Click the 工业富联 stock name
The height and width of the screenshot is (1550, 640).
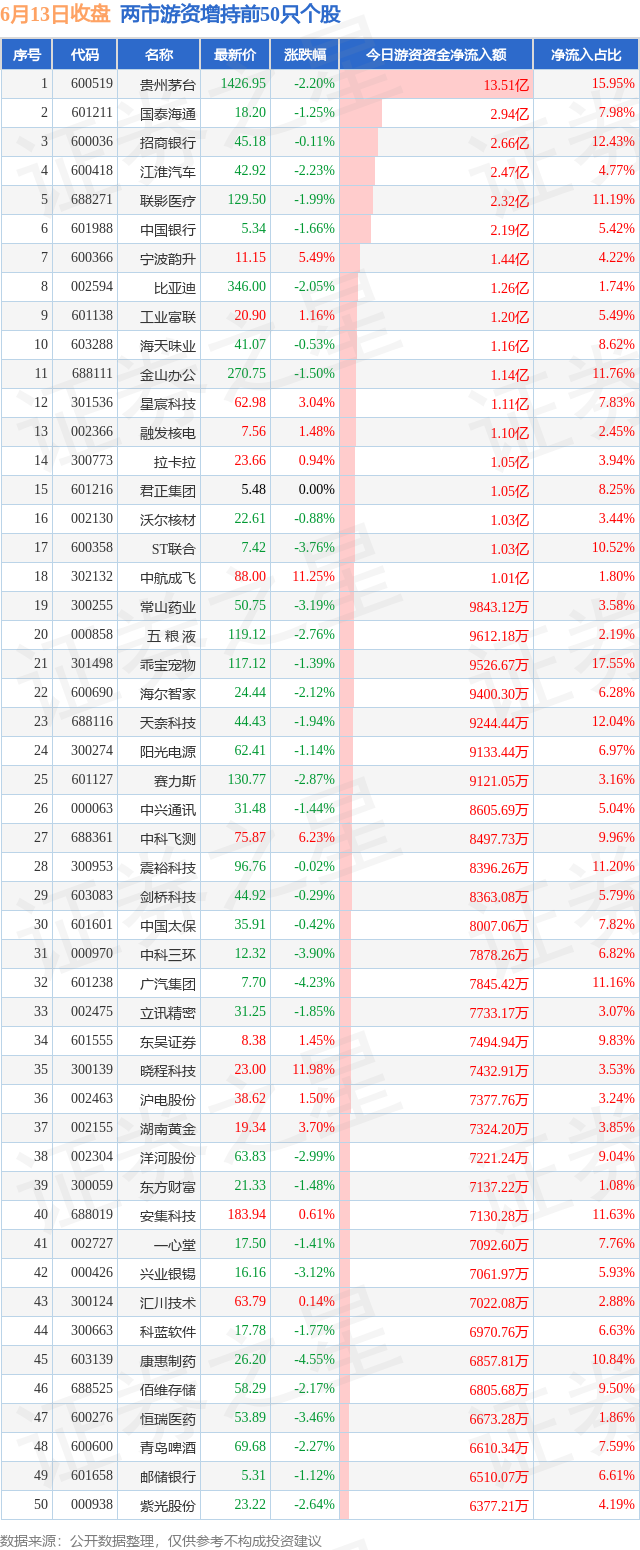[x=168, y=316]
